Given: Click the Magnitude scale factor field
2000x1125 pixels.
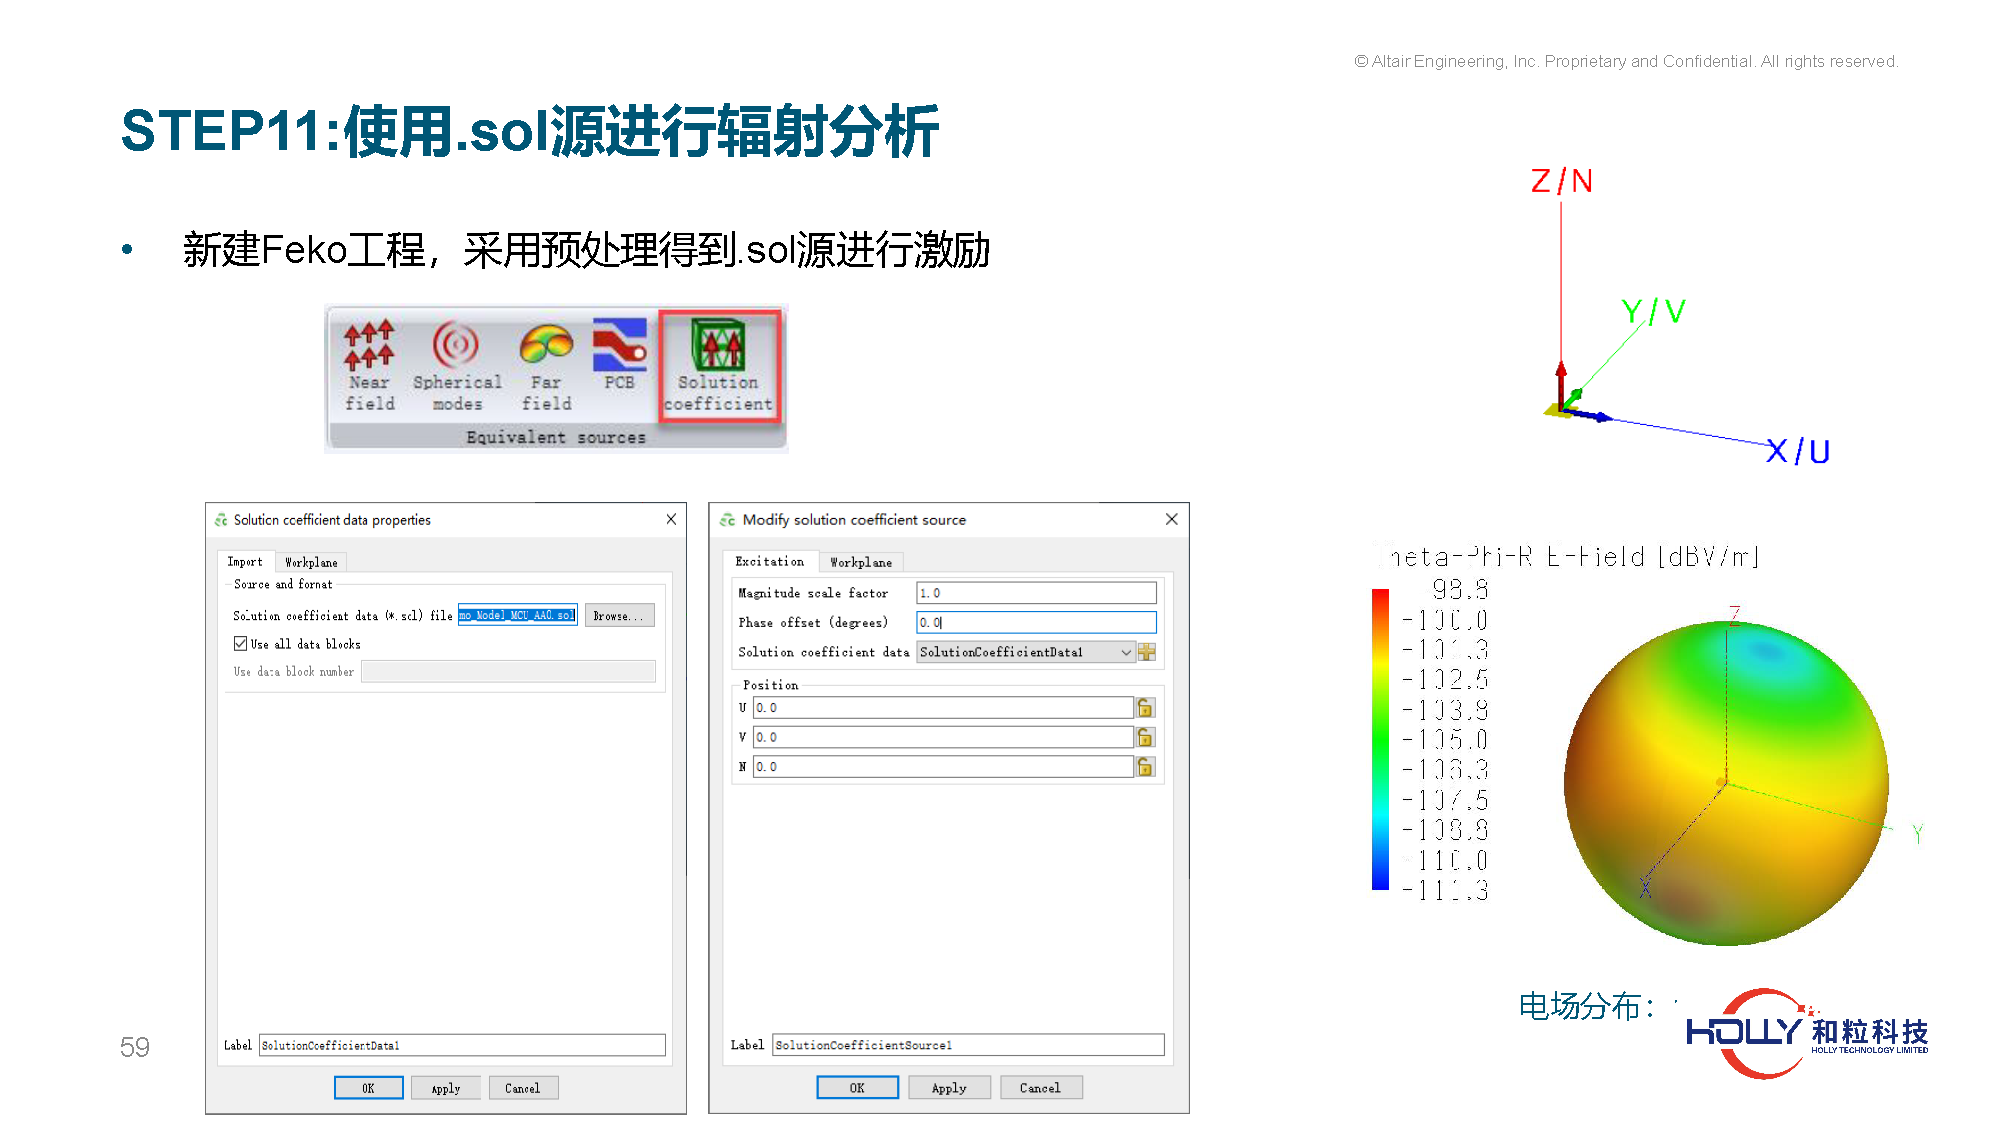Looking at the screenshot, I should (x=1035, y=593).
